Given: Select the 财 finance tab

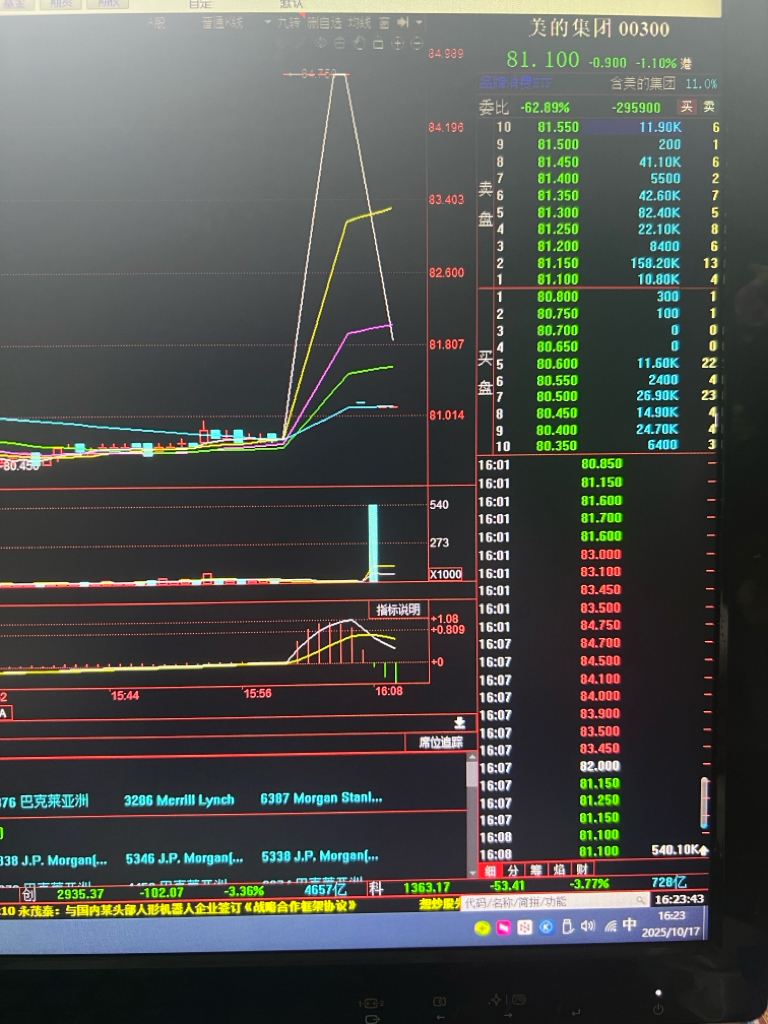Looking at the screenshot, I should tap(582, 869).
